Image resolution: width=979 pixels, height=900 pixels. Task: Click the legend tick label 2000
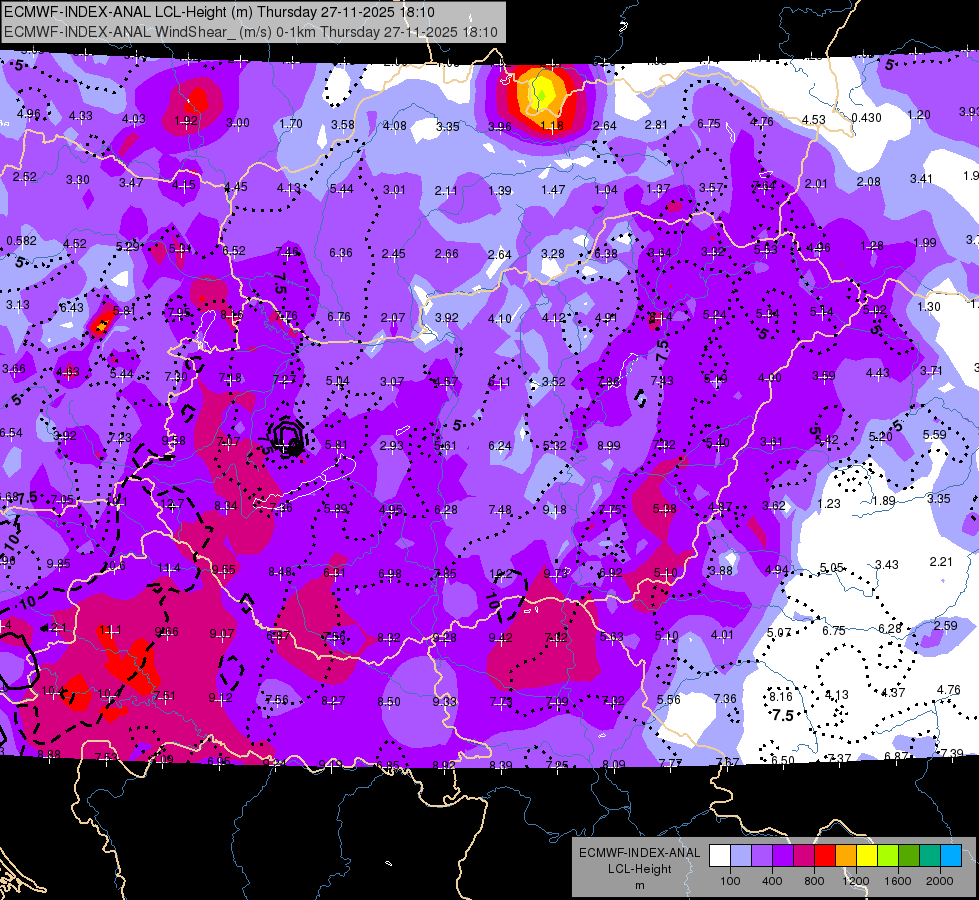(x=940, y=881)
